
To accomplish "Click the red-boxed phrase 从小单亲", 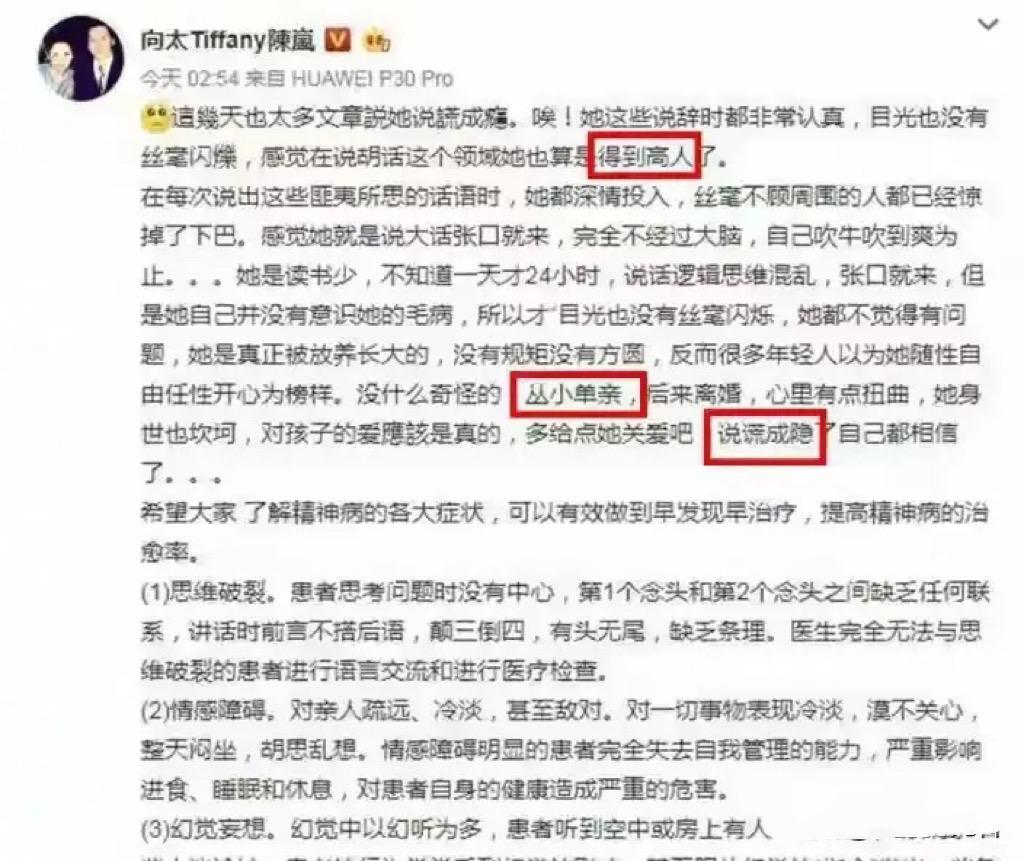I will (579, 394).
